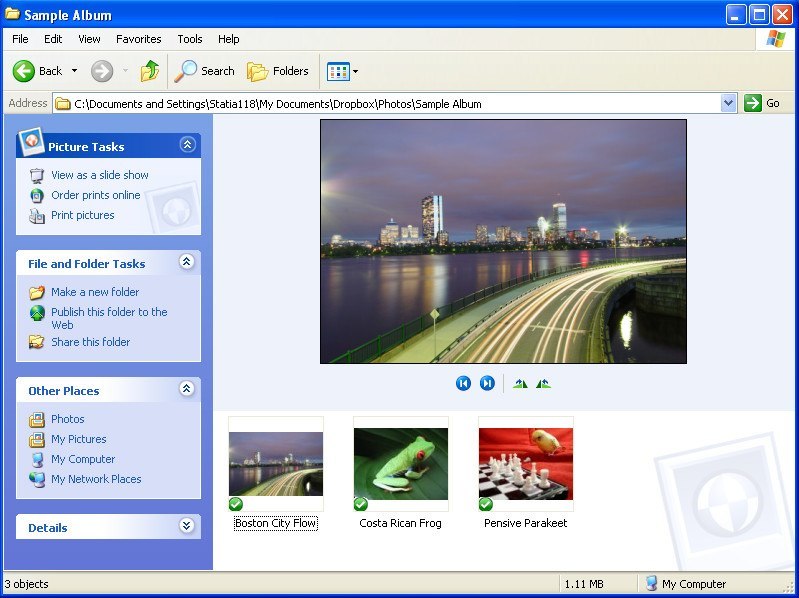799x598 pixels.
Task: Select the Pensive Parakeet thumbnail
Action: (x=525, y=464)
